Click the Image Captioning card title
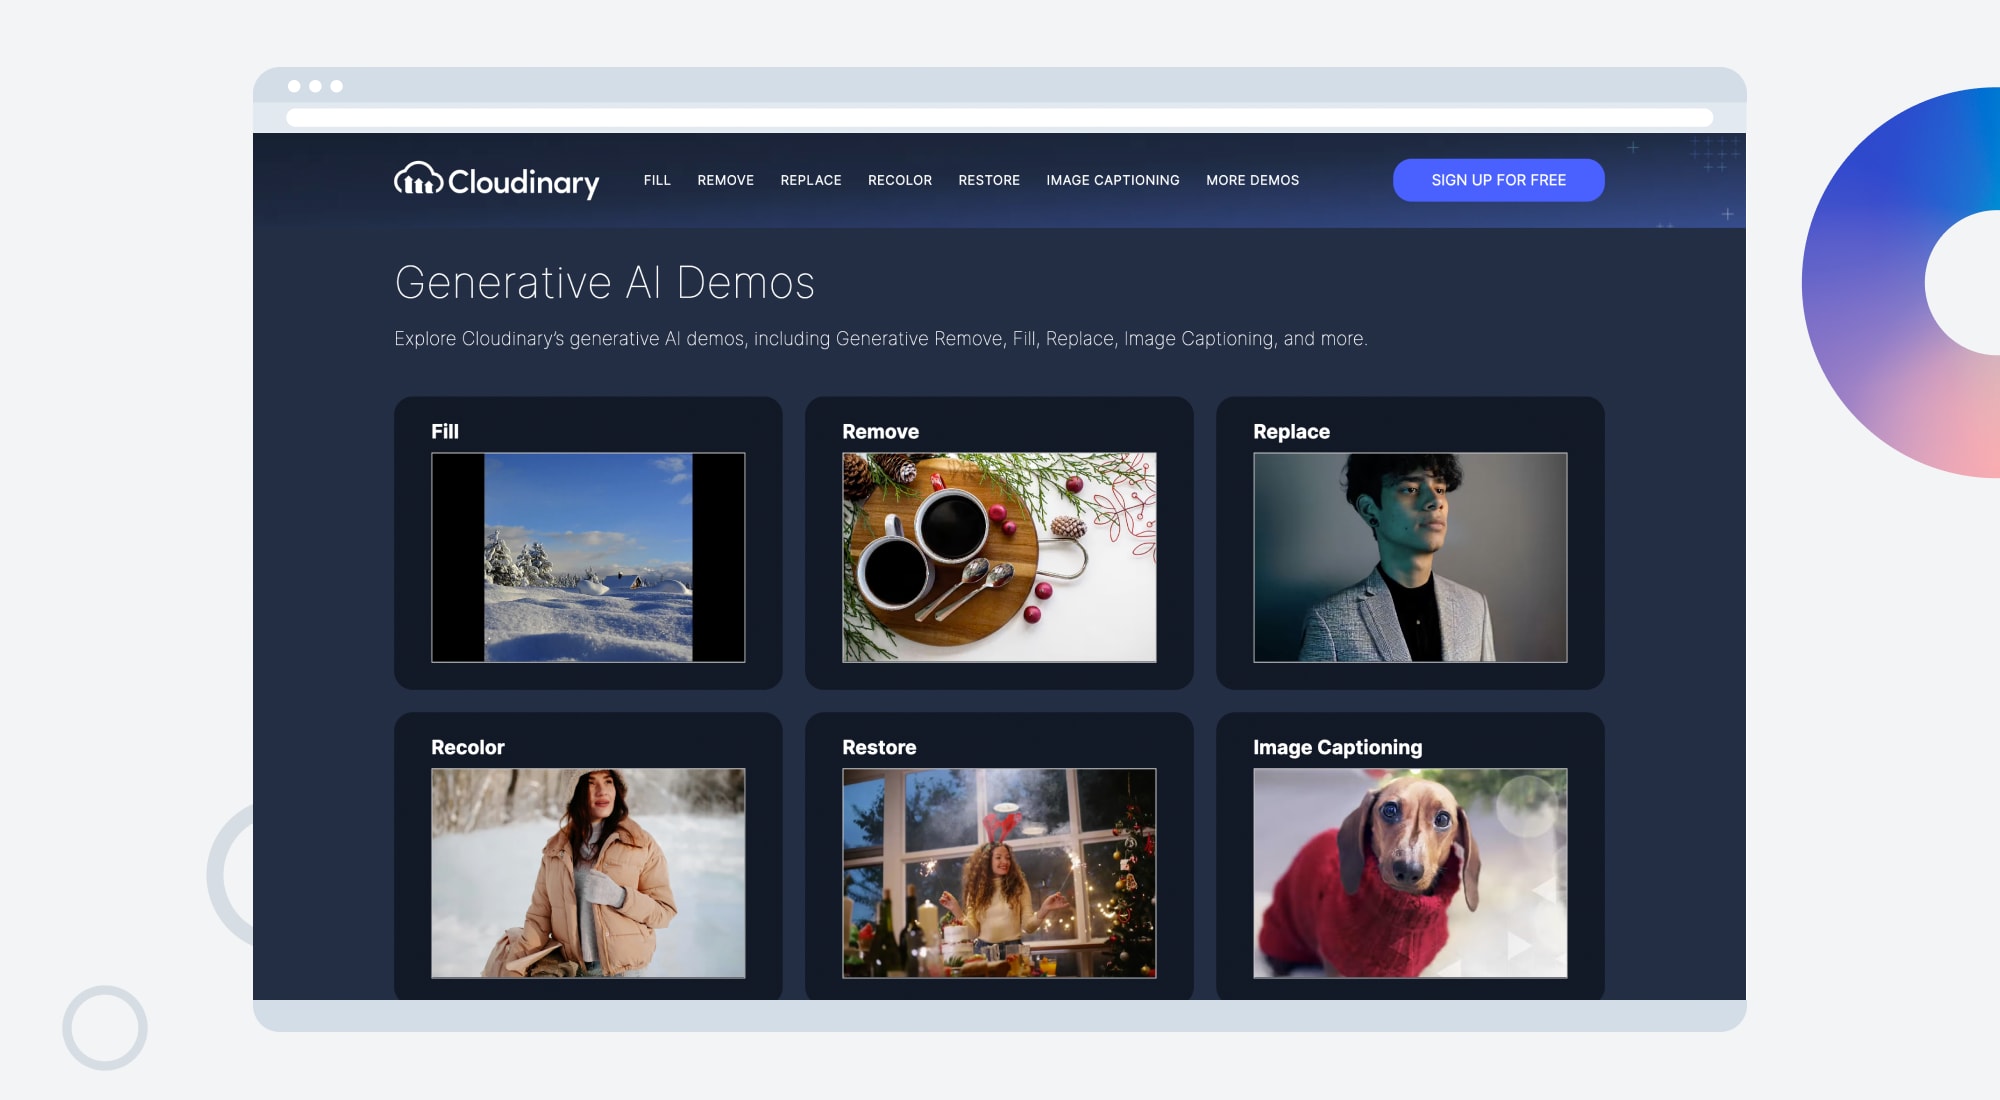Image resolution: width=2000 pixels, height=1100 pixels. click(1337, 747)
